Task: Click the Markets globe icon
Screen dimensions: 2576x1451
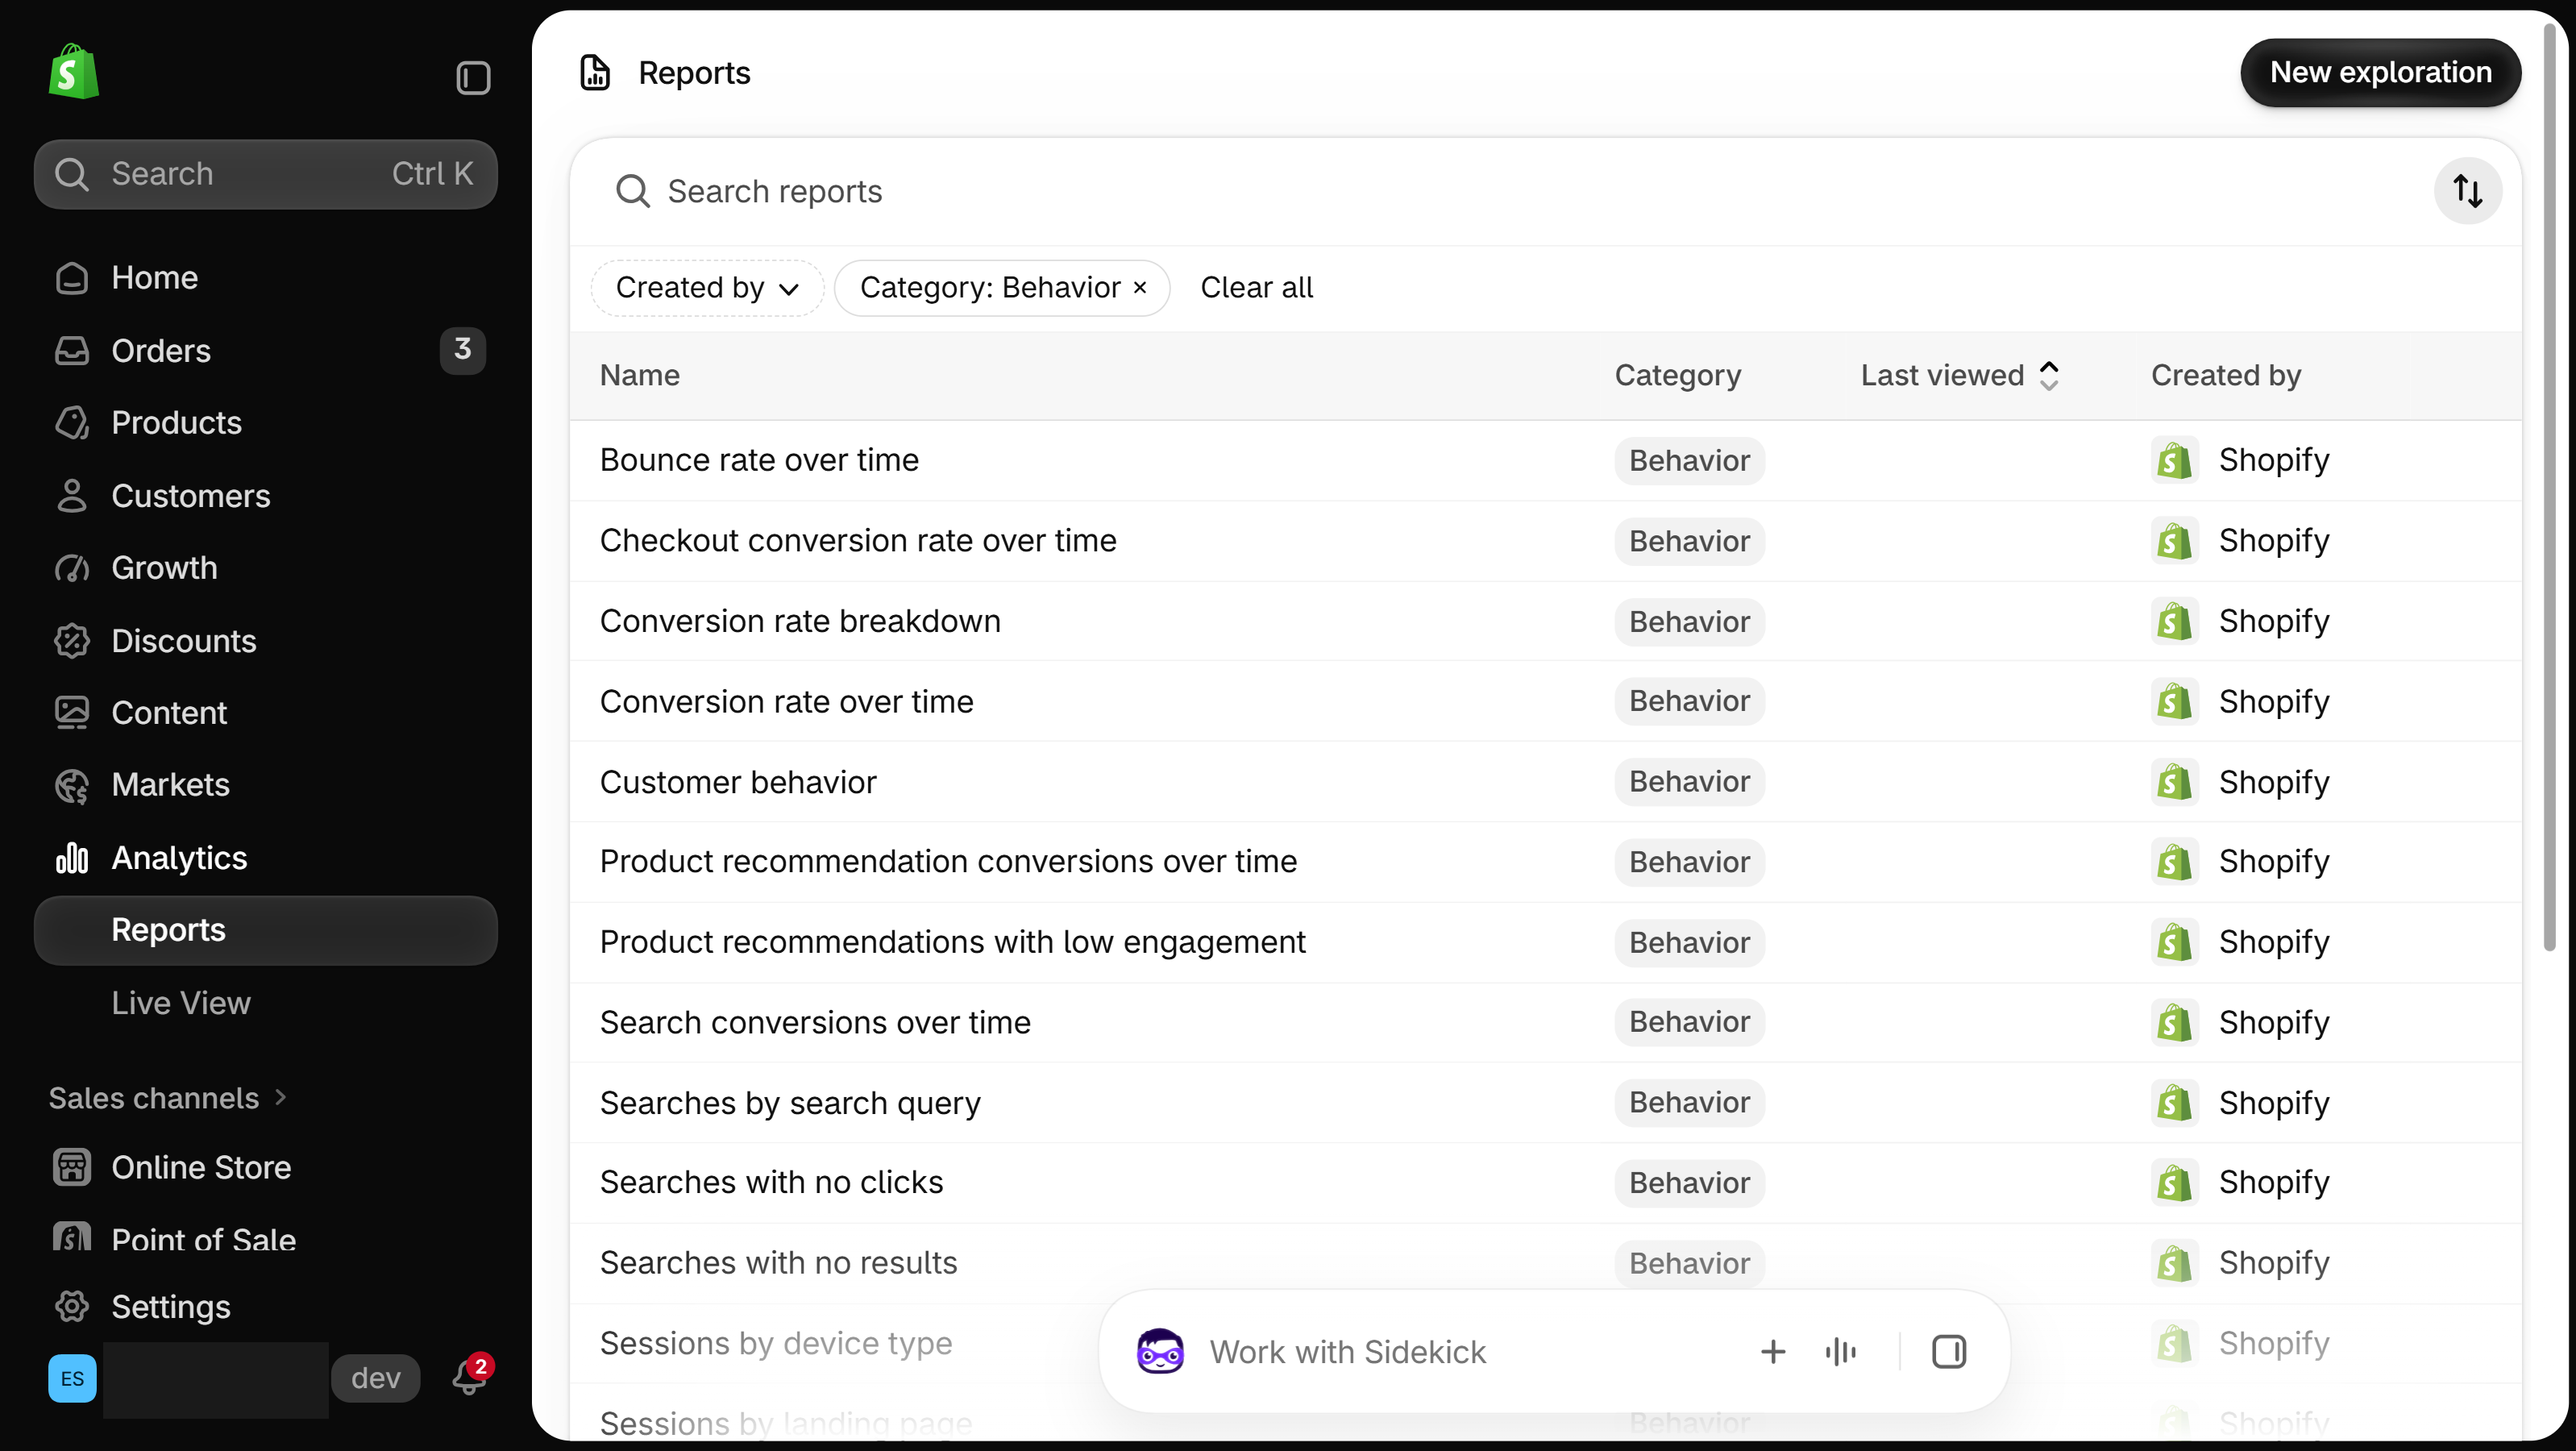Action: coord(71,785)
